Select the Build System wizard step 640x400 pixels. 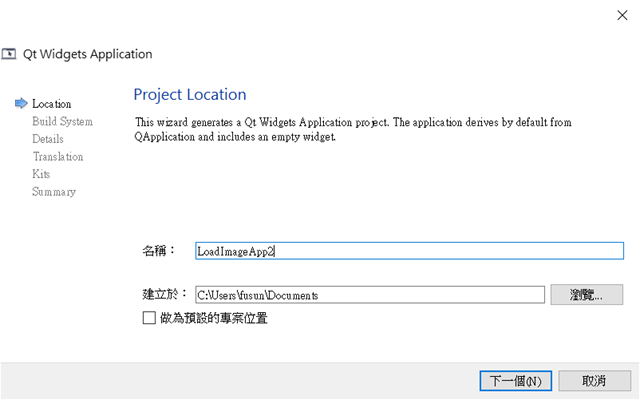(x=62, y=122)
